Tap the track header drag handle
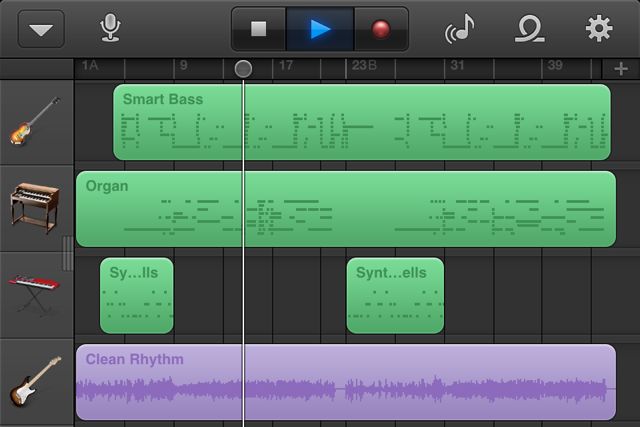 [68, 253]
